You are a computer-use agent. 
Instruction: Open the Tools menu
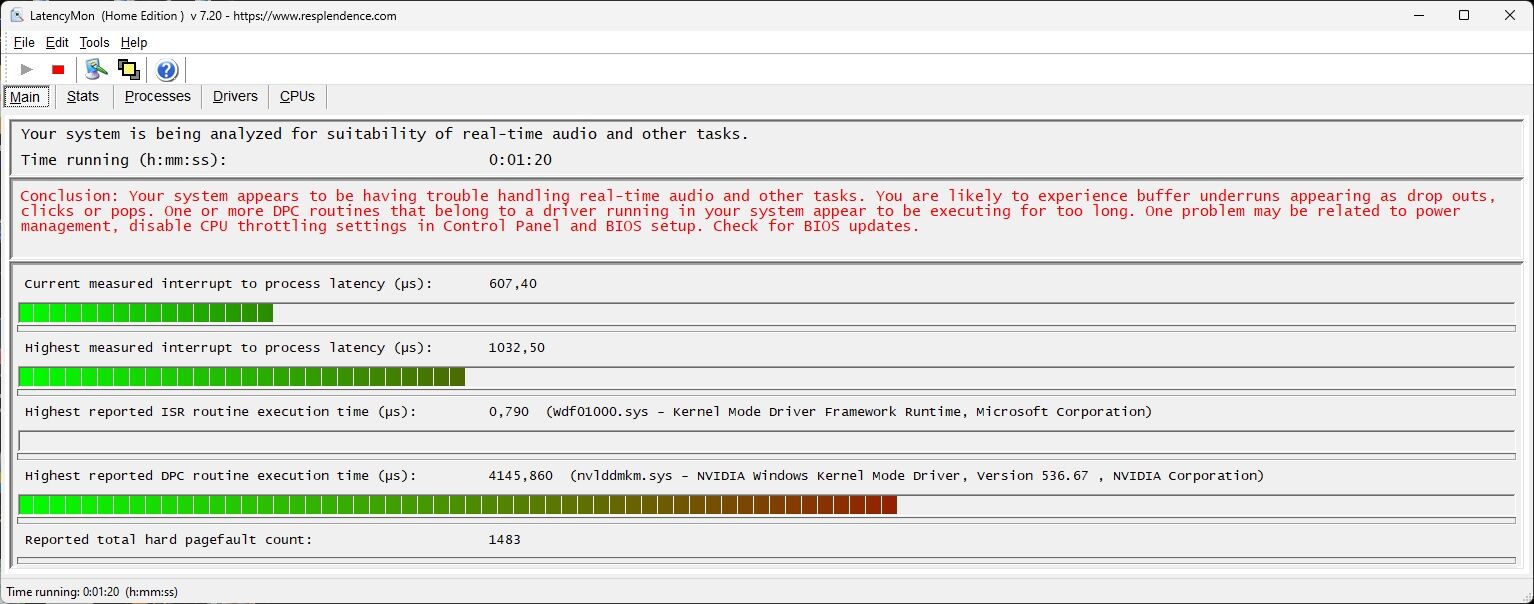[x=94, y=42]
